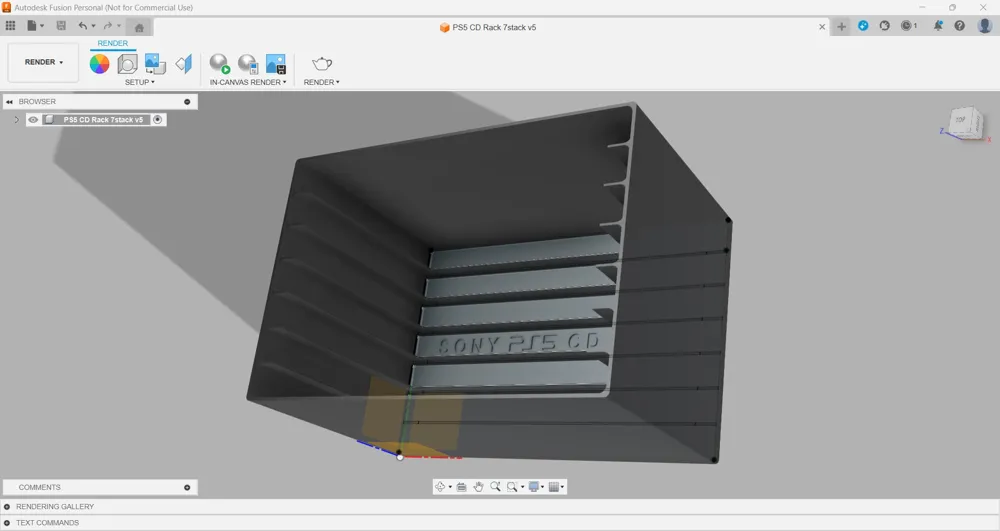
Task: Expand the Rendering Gallery panel
Action: click(7, 507)
